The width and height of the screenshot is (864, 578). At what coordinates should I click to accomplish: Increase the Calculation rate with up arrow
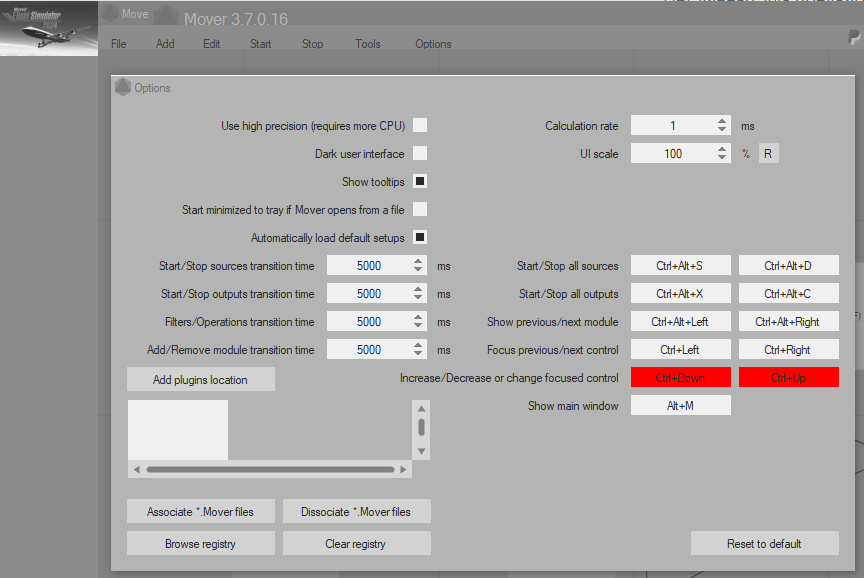722,121
